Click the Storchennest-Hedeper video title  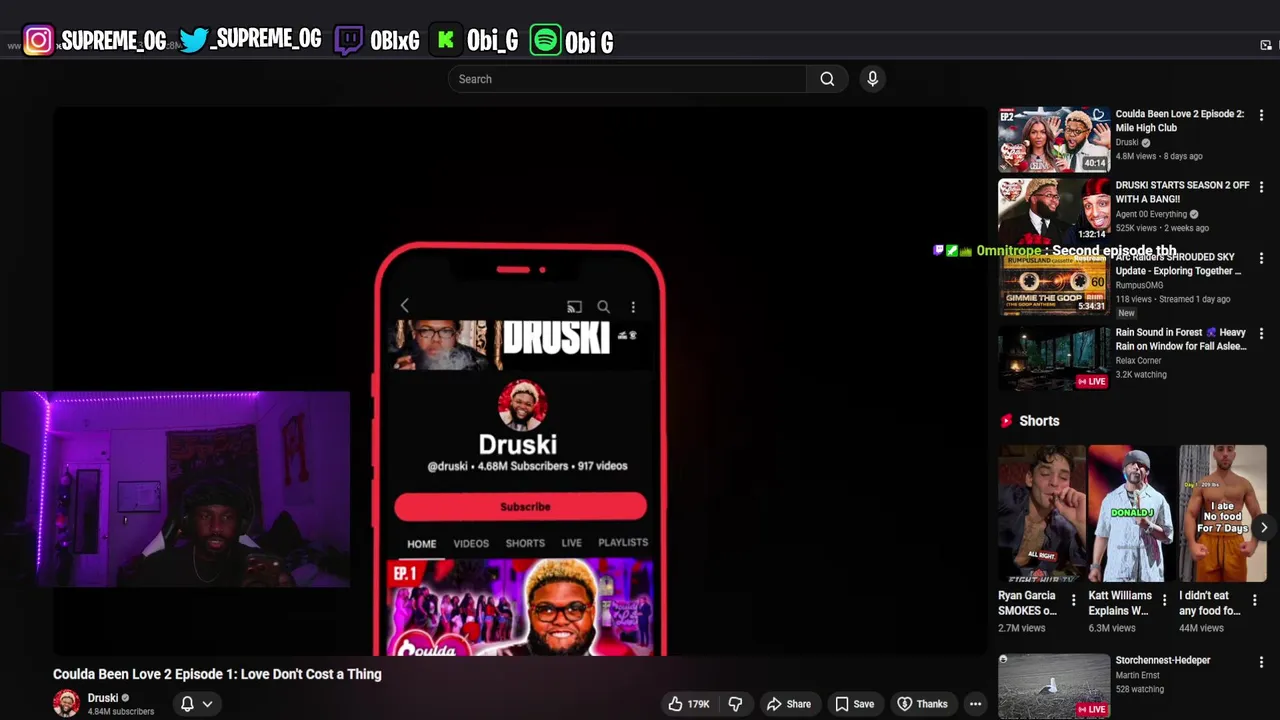1163,660
